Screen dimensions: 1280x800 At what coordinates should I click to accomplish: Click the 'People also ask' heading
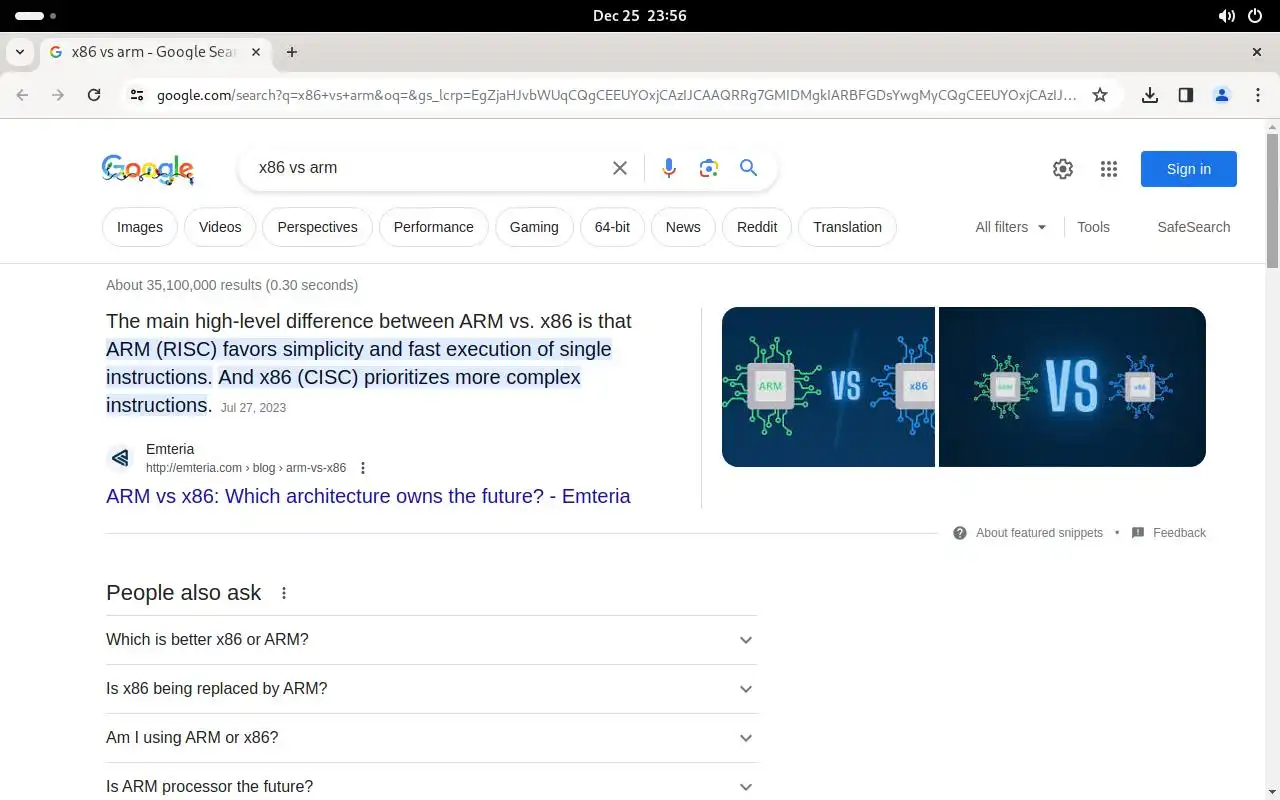pyautogui.click(x=183, y=593)
